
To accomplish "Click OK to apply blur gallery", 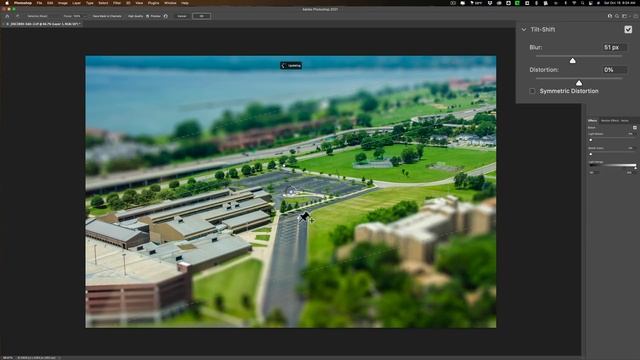I will (201, 16).
